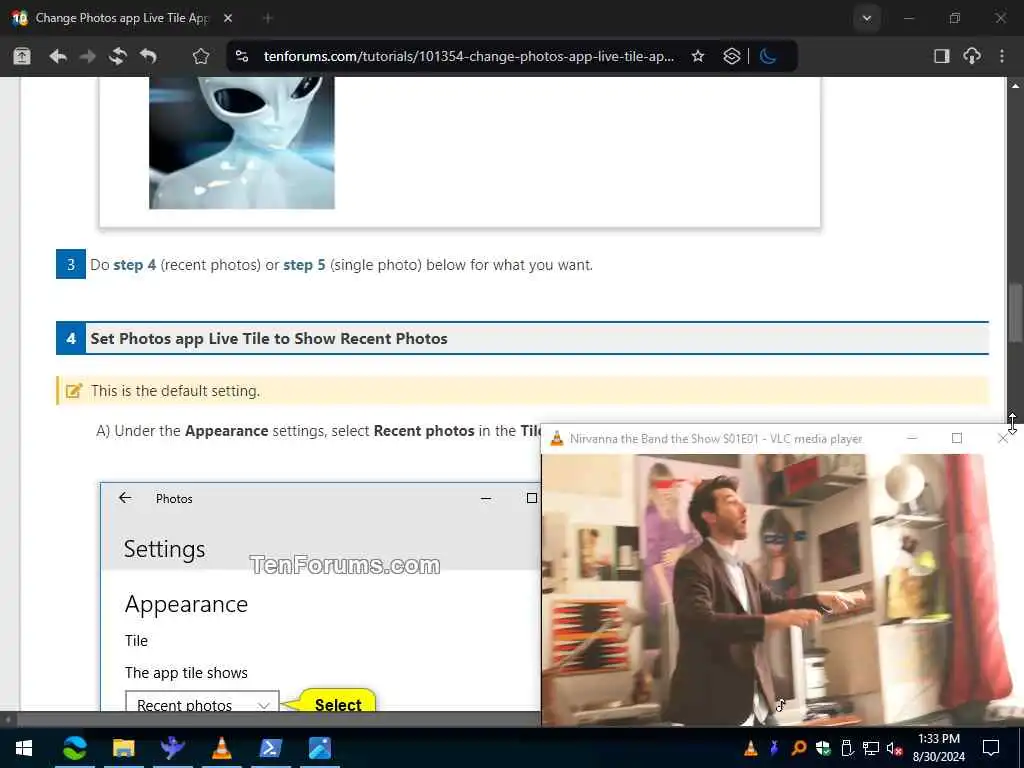Viewport: 1024px width, 768px height.
Task: Click the orange magnifier icon in system tray
Action: point(799,748)
